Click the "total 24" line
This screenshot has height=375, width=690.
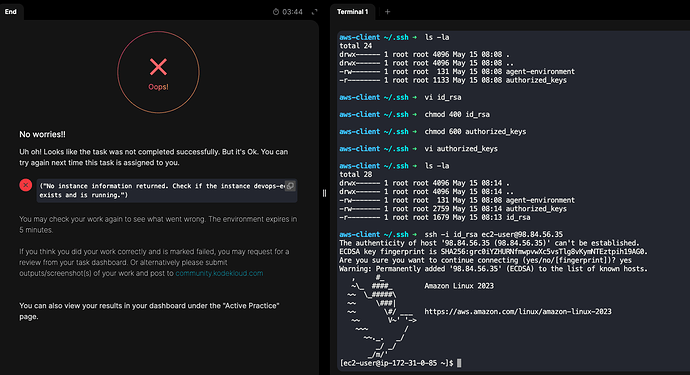(356, 46)
